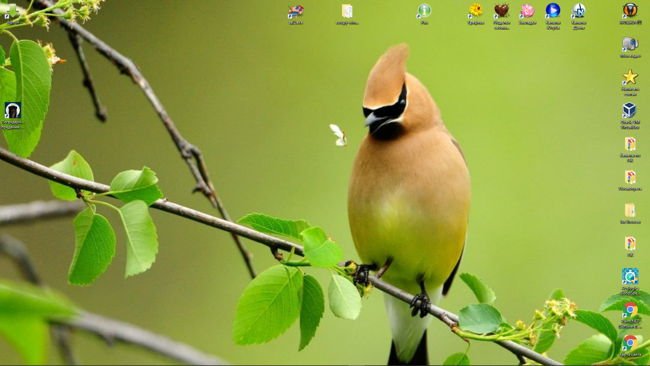Select the colorful flag shortcut in top row
Screen dimensions: 650x366
tap(296, 12)
